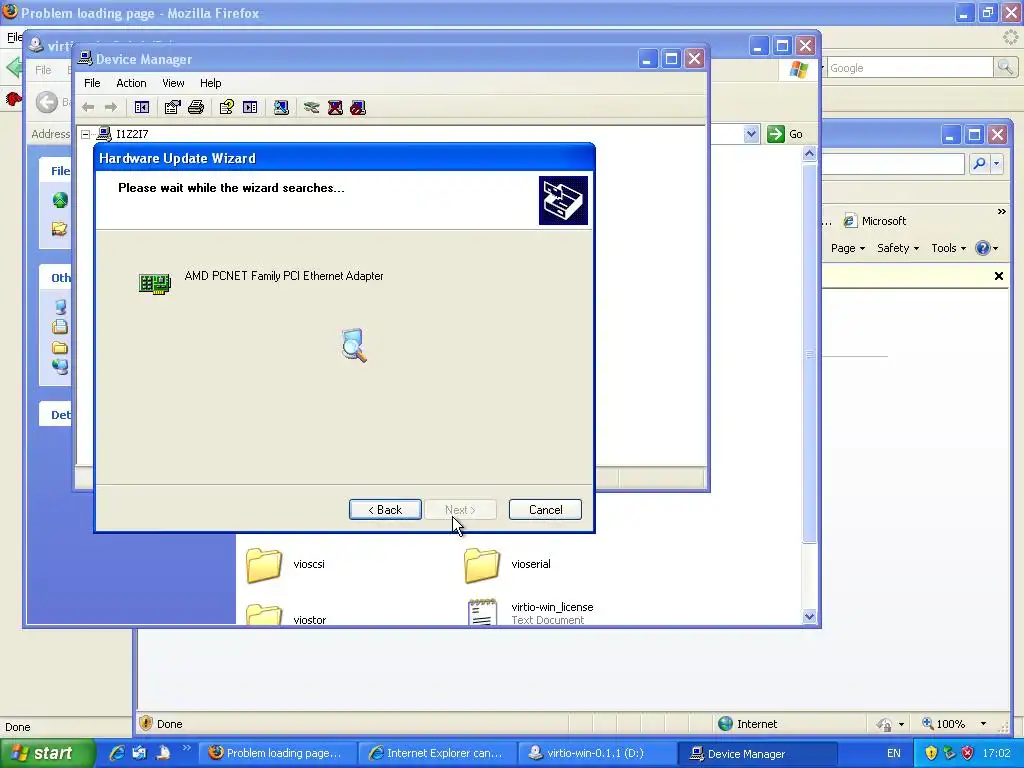Expand the Quick Launch overflow chevron
The height and width of the screenshot is (768, 1024).
187,748
